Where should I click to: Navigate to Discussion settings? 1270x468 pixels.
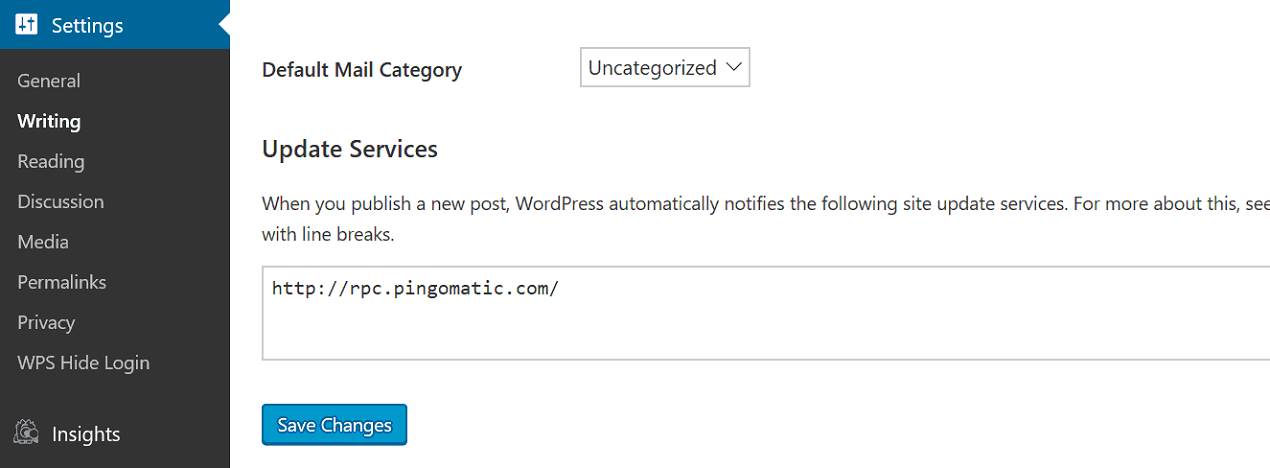pyautogui.click(x=60, y=201)
